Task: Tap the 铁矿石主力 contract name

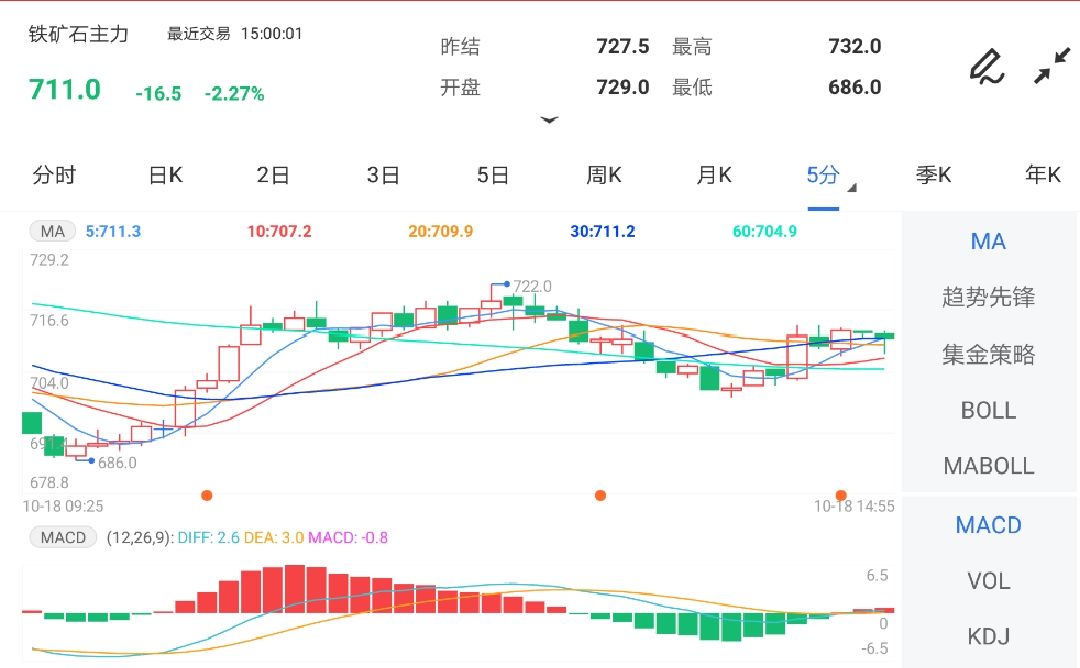Action: [79, 34]
